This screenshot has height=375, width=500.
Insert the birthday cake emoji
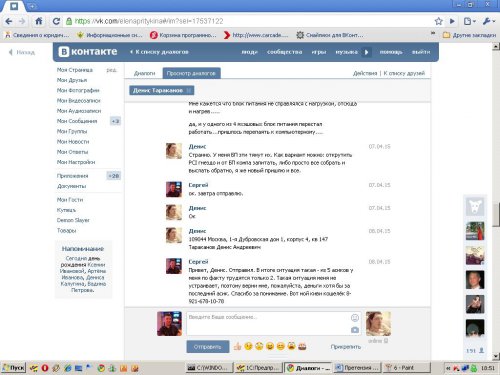(302, 346)
